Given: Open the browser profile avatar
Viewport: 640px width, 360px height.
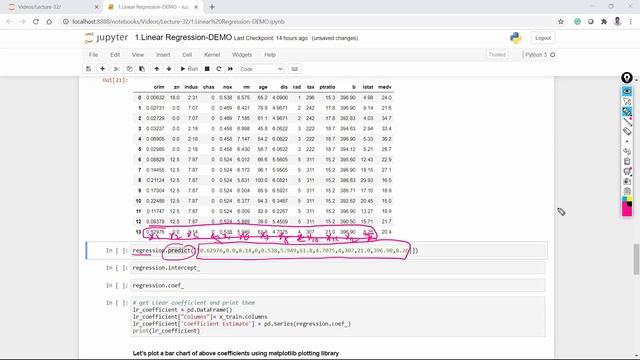Looking at the screenshot, I should (618, 22).
